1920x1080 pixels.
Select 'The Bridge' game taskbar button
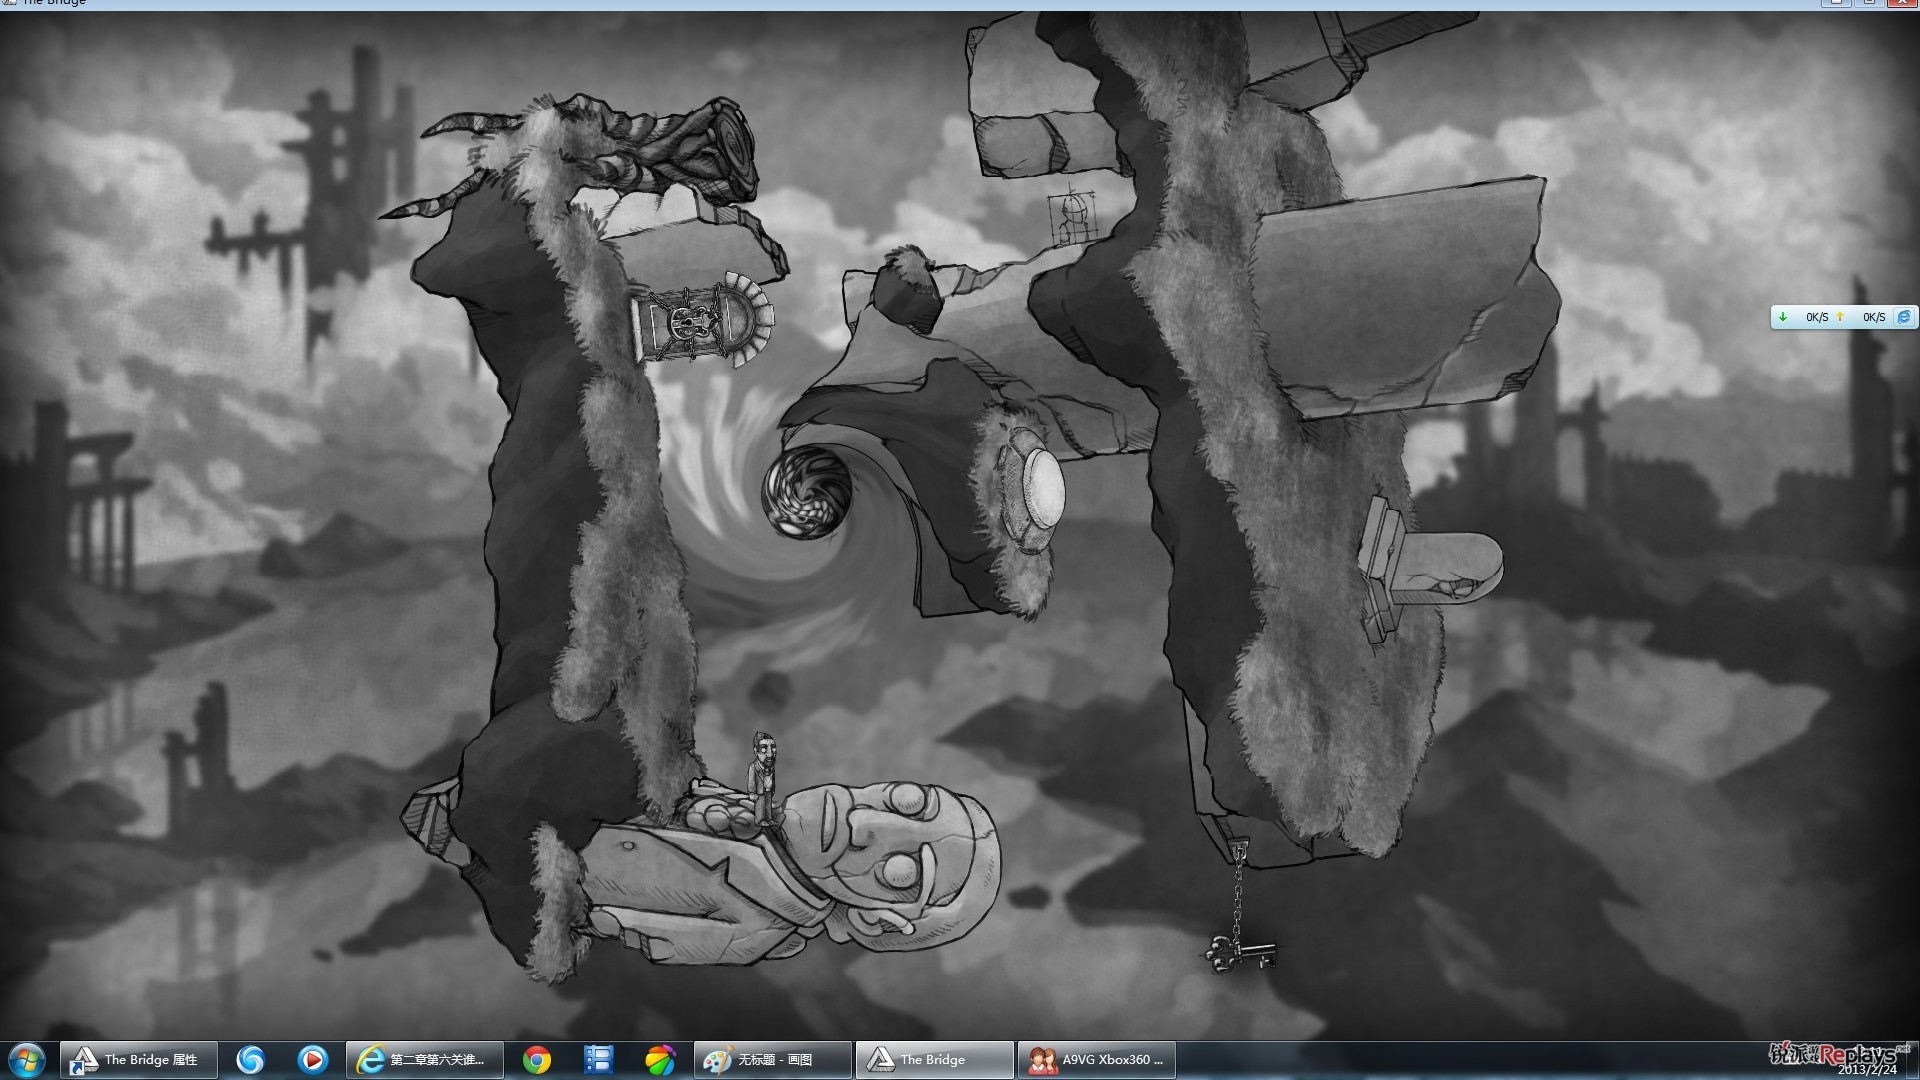[x=935, y=1060]
